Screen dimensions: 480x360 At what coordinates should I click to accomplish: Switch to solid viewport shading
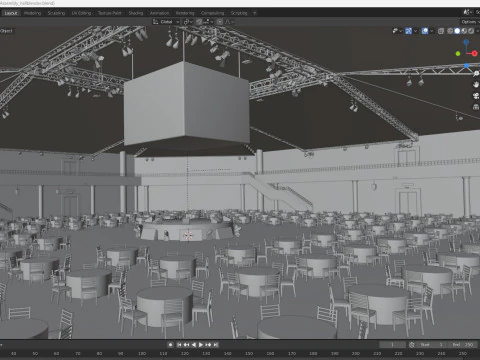457,31
